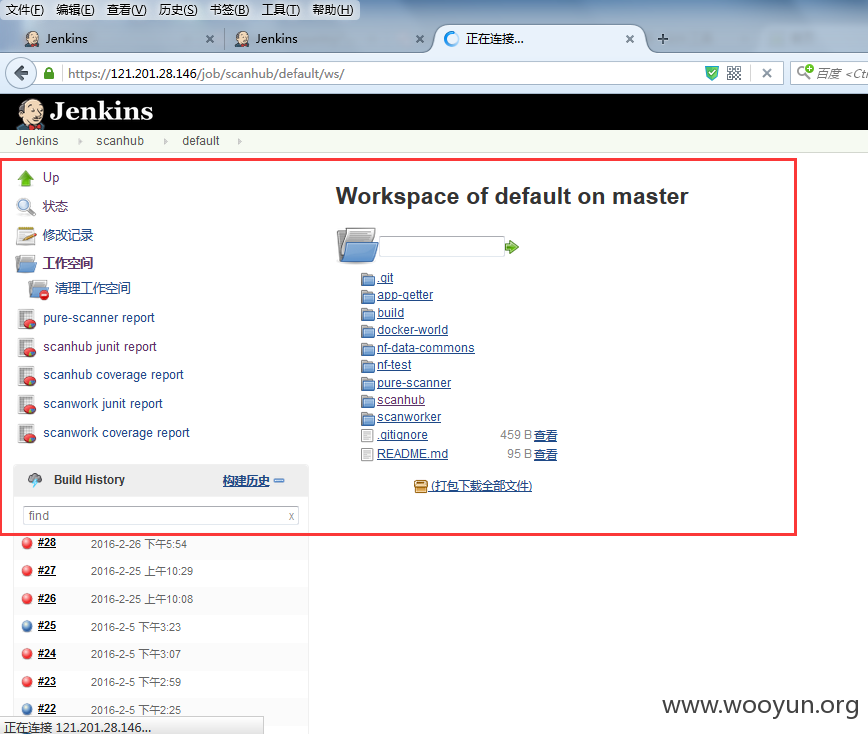Viewport: 868px width, 734px height.
Task: Open the scanhub folder link
Action: [x=401, y=400]
